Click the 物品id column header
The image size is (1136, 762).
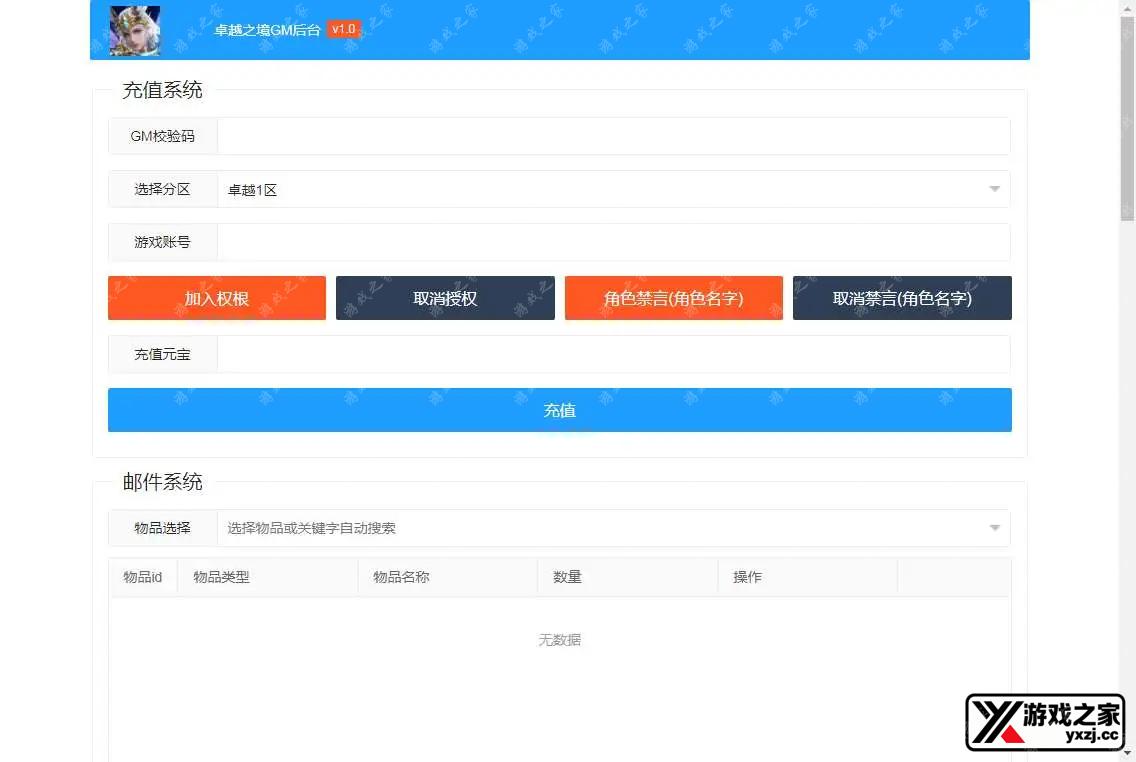[x=143, y=577]
